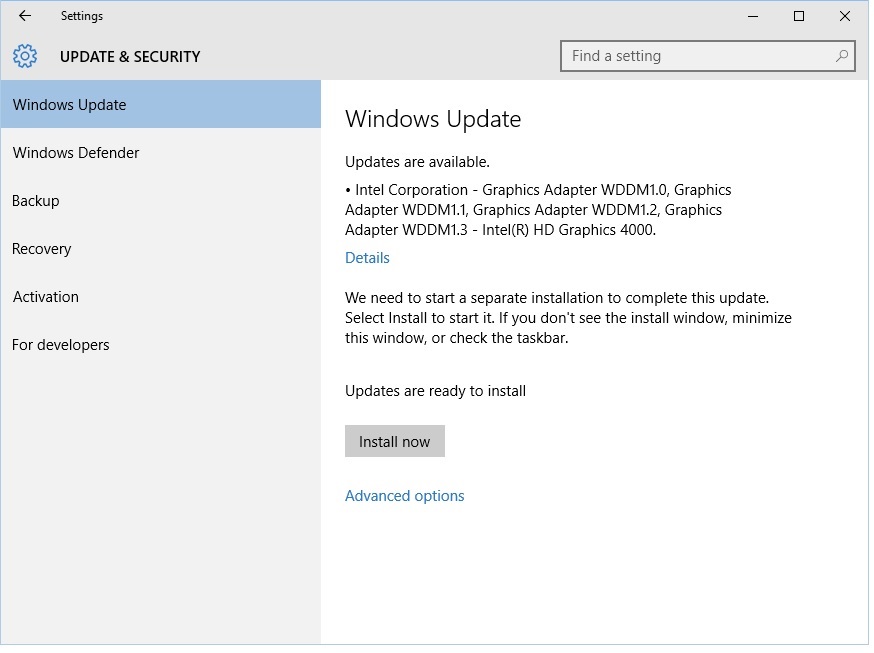Viewport: 874px width, 653px height.
Task: Click the Settings title bar label
Action: [82, 16]
